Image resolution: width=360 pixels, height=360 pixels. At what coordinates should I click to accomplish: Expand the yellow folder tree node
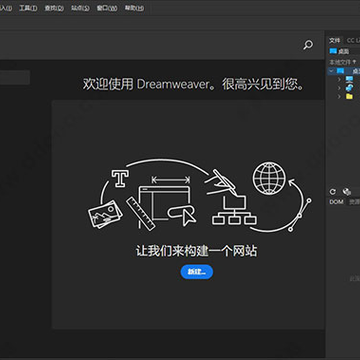pos(339,97)
